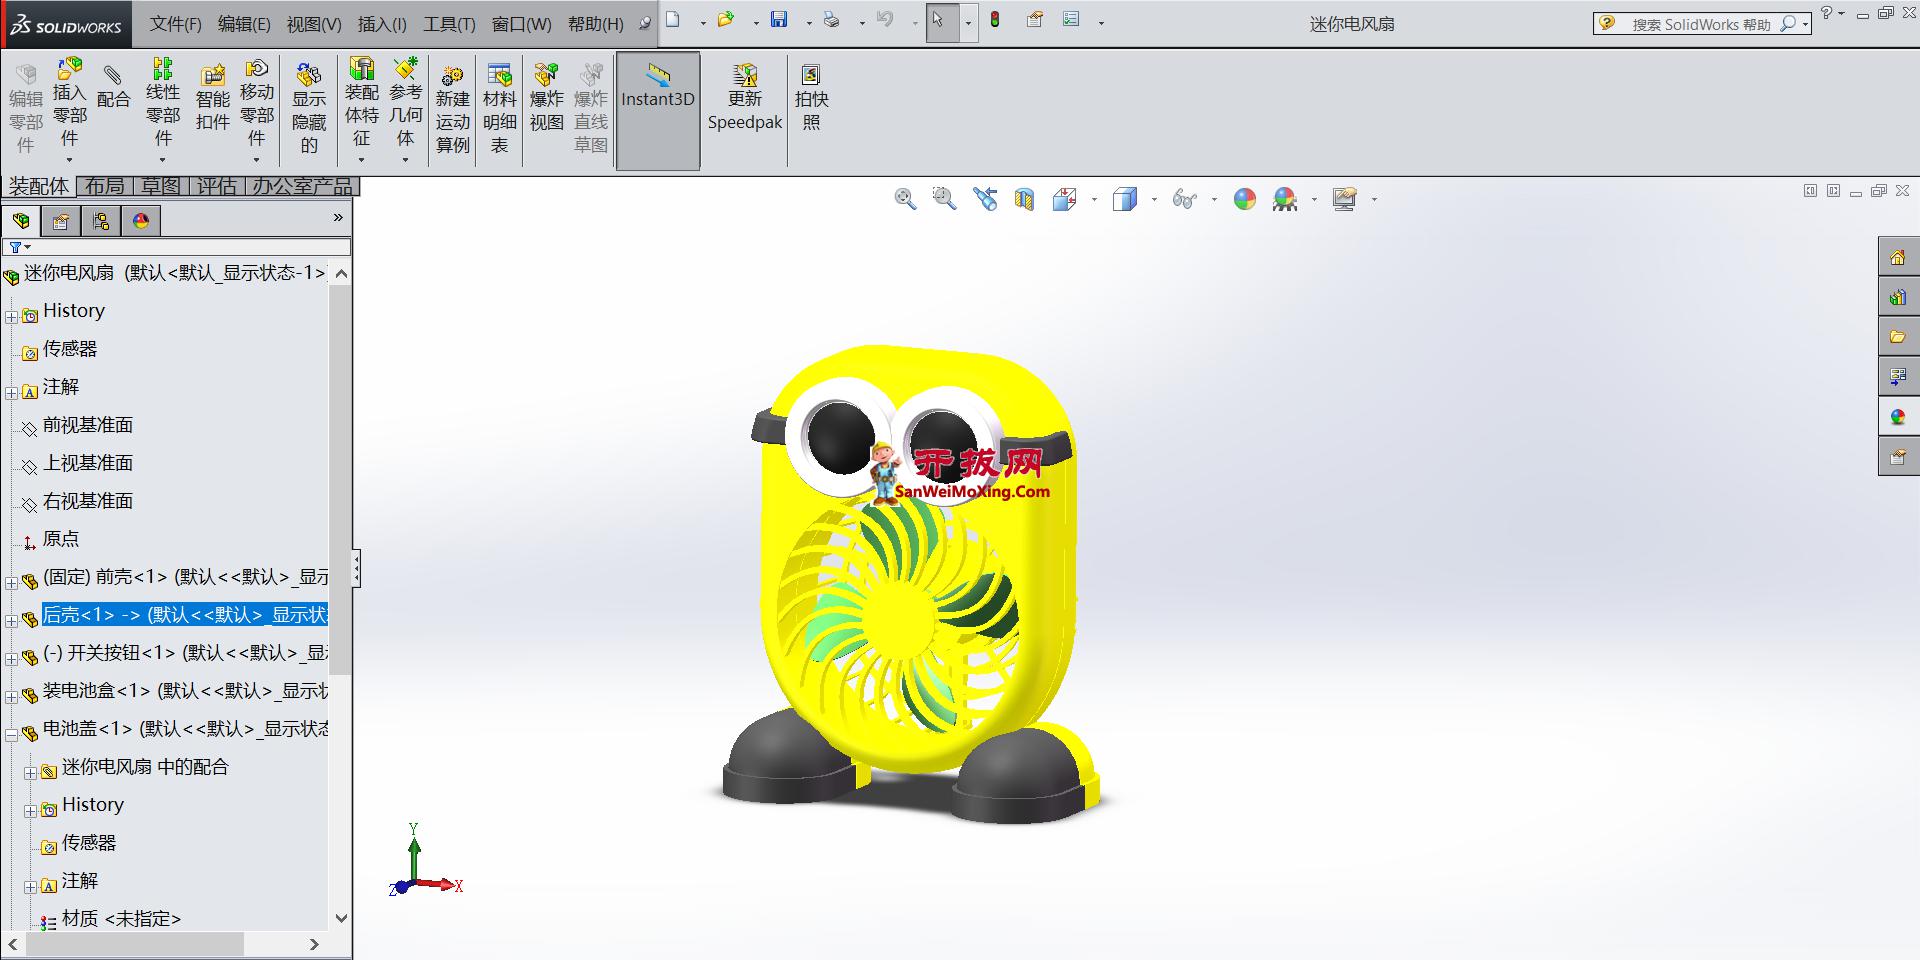Switch to FeatureManager design tree tab
The width and height of the screenshot is (1920, 960).
(x=21, y=221)
